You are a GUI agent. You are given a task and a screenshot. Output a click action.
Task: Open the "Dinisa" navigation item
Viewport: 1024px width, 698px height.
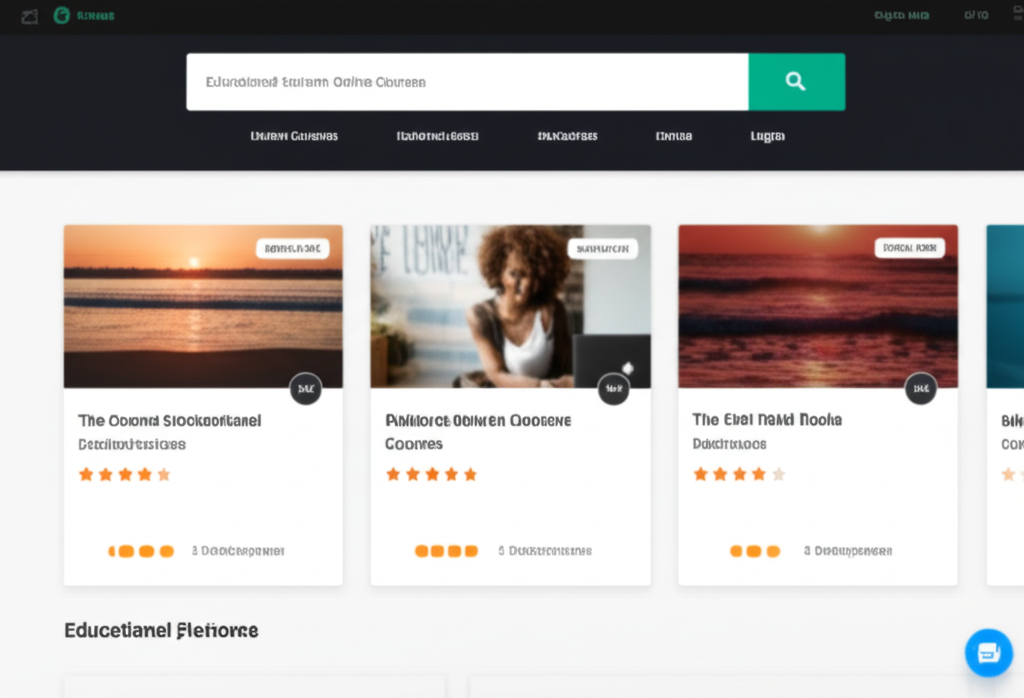tap(673, 136)
